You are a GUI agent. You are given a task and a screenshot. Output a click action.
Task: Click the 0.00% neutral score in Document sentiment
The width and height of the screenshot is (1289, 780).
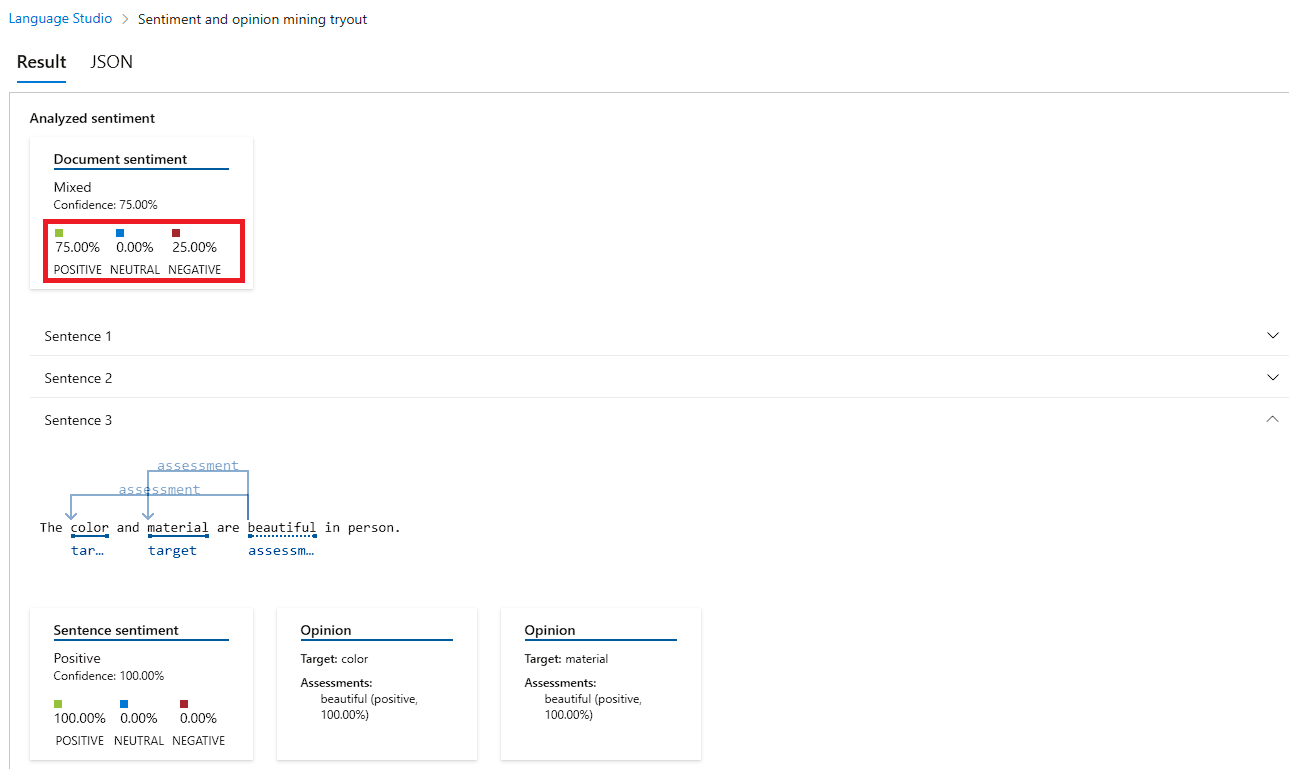tap(135, 247)
